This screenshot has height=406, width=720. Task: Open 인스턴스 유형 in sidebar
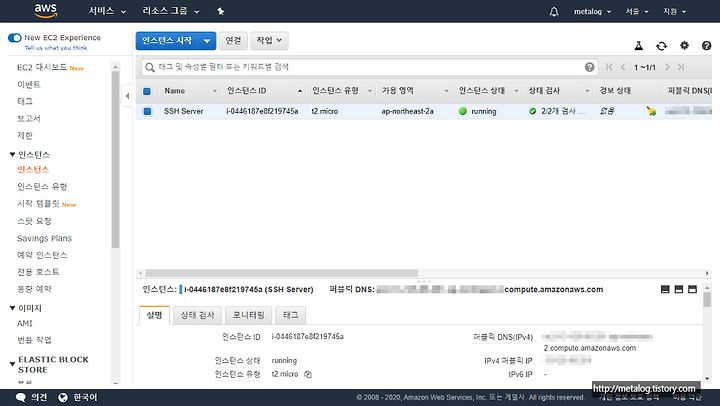[42, 186]
